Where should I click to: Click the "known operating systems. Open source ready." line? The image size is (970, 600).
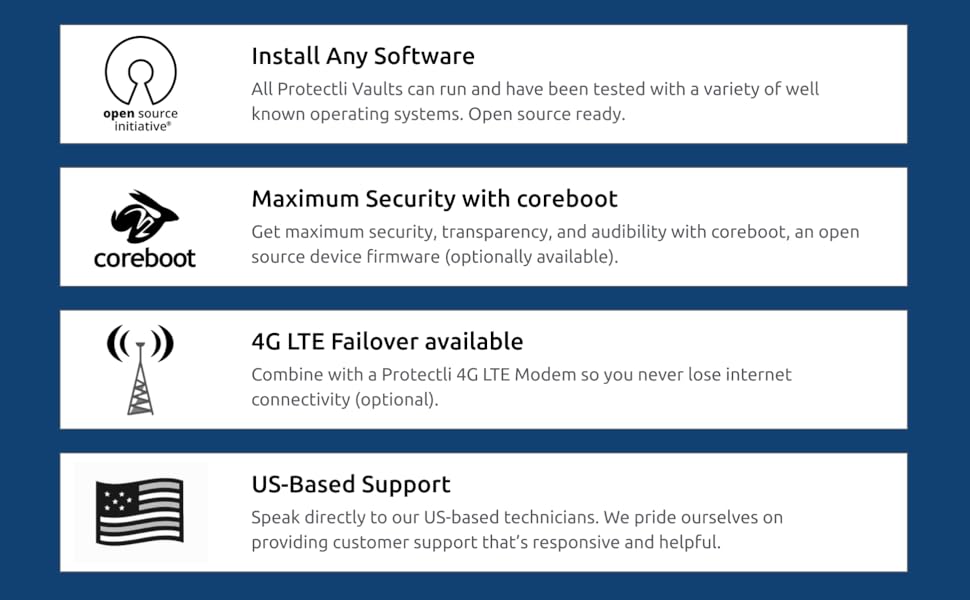point(438,114)
